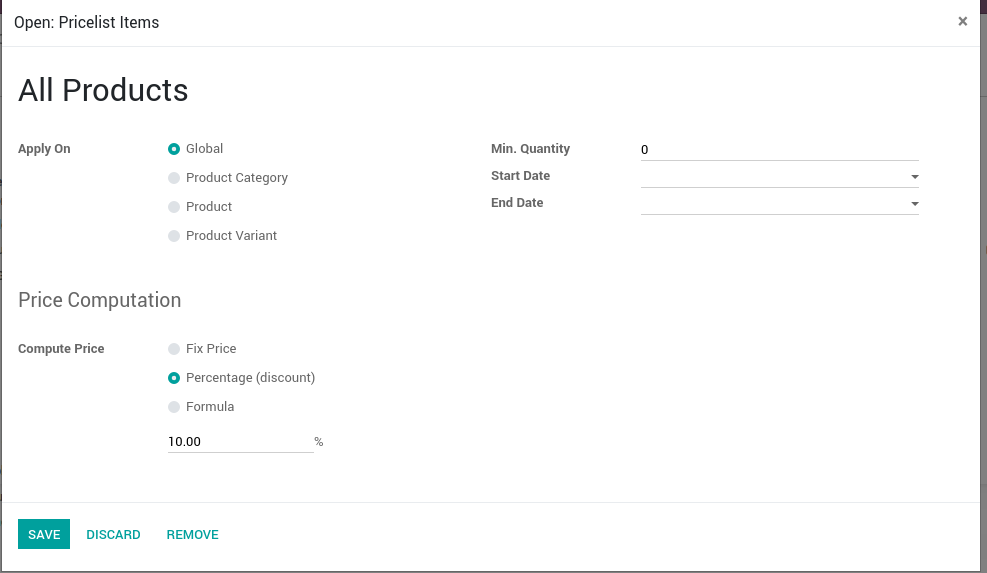Screen dimensions: 987x573
Task: Save the pricelist item
Action: [x=44, y=534]
